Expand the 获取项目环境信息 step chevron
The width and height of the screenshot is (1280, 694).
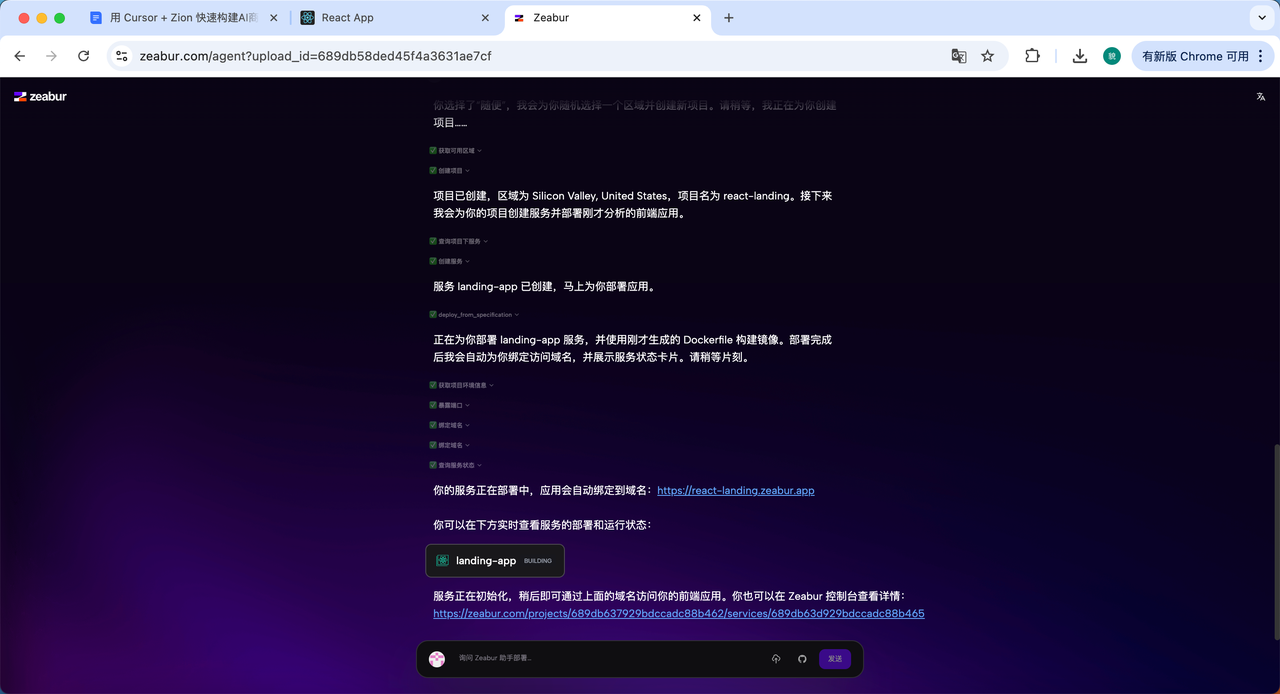492,385
